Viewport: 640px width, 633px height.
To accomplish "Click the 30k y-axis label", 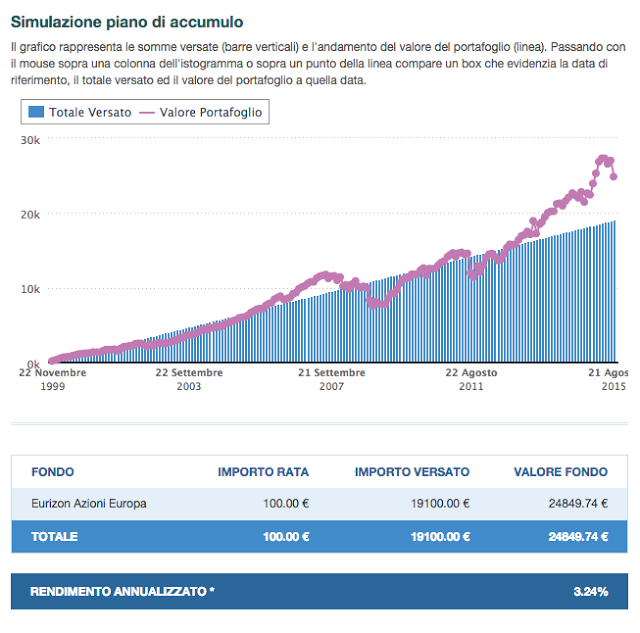I will coord(29,140).
